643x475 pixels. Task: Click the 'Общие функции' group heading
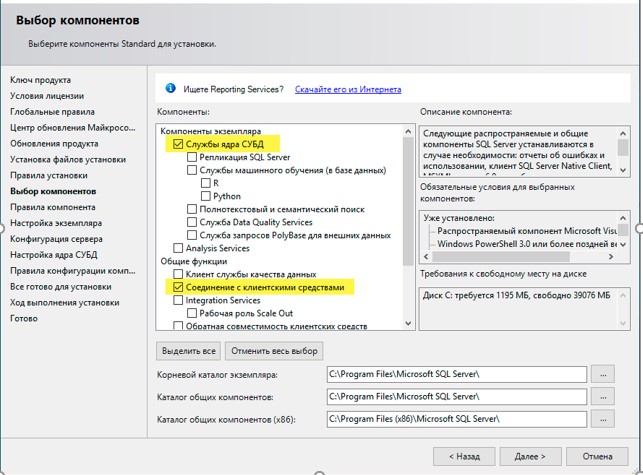pyautogui.click(x=194, y=261)
